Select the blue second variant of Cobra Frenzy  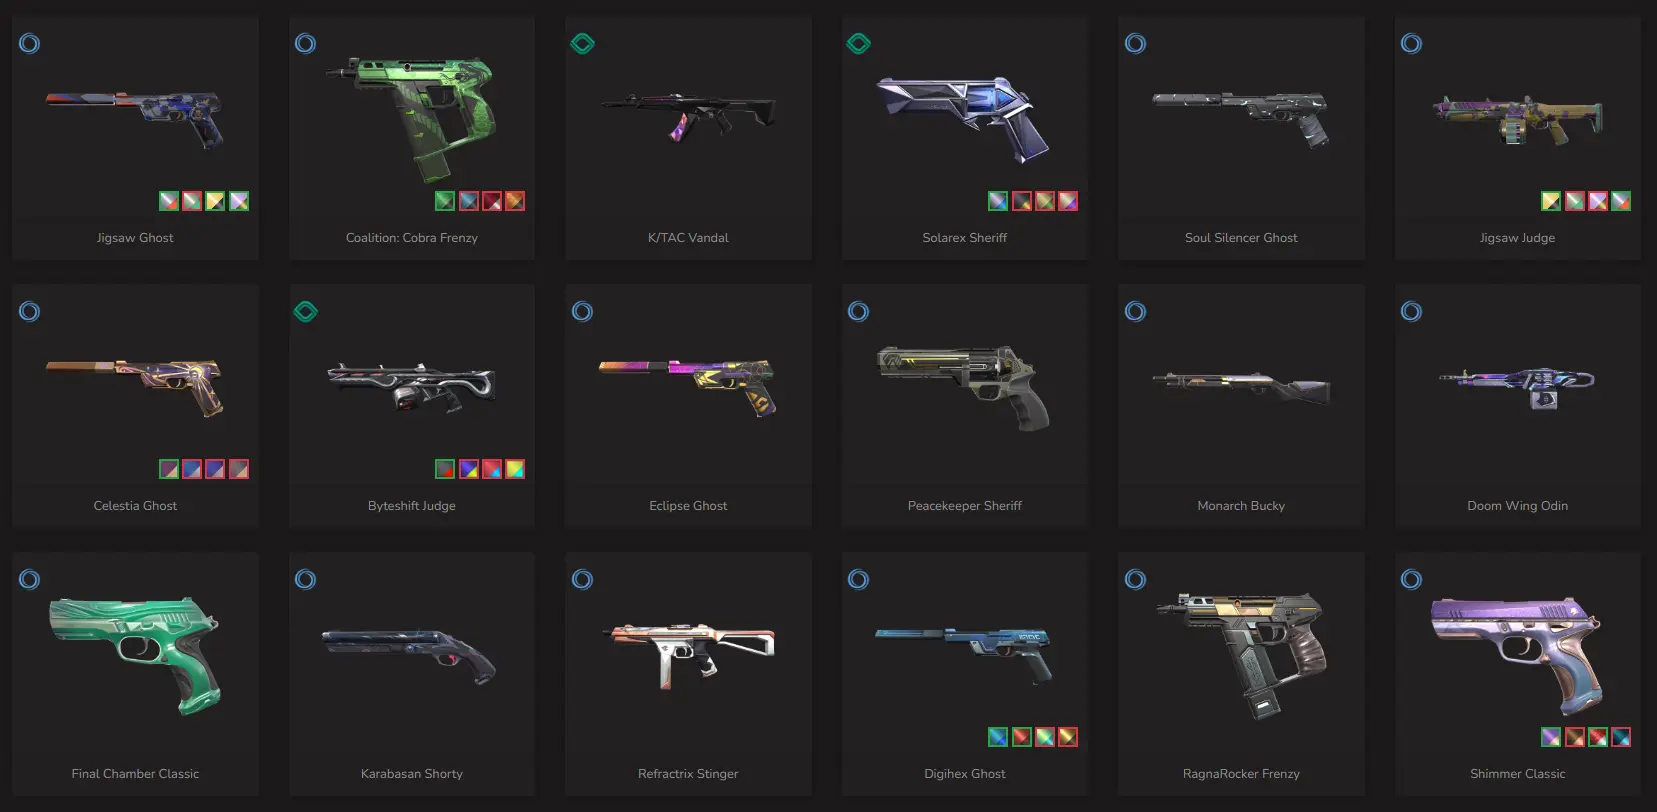468,201
